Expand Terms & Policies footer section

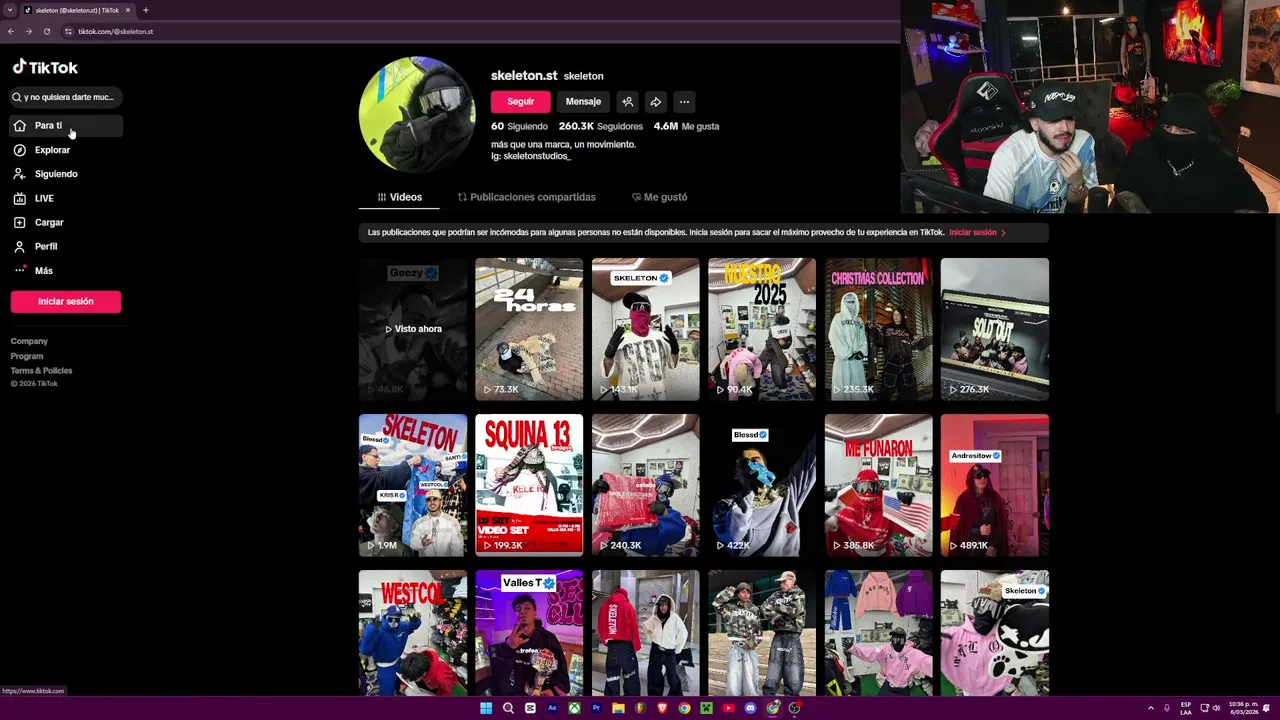(x=41, y=370)
